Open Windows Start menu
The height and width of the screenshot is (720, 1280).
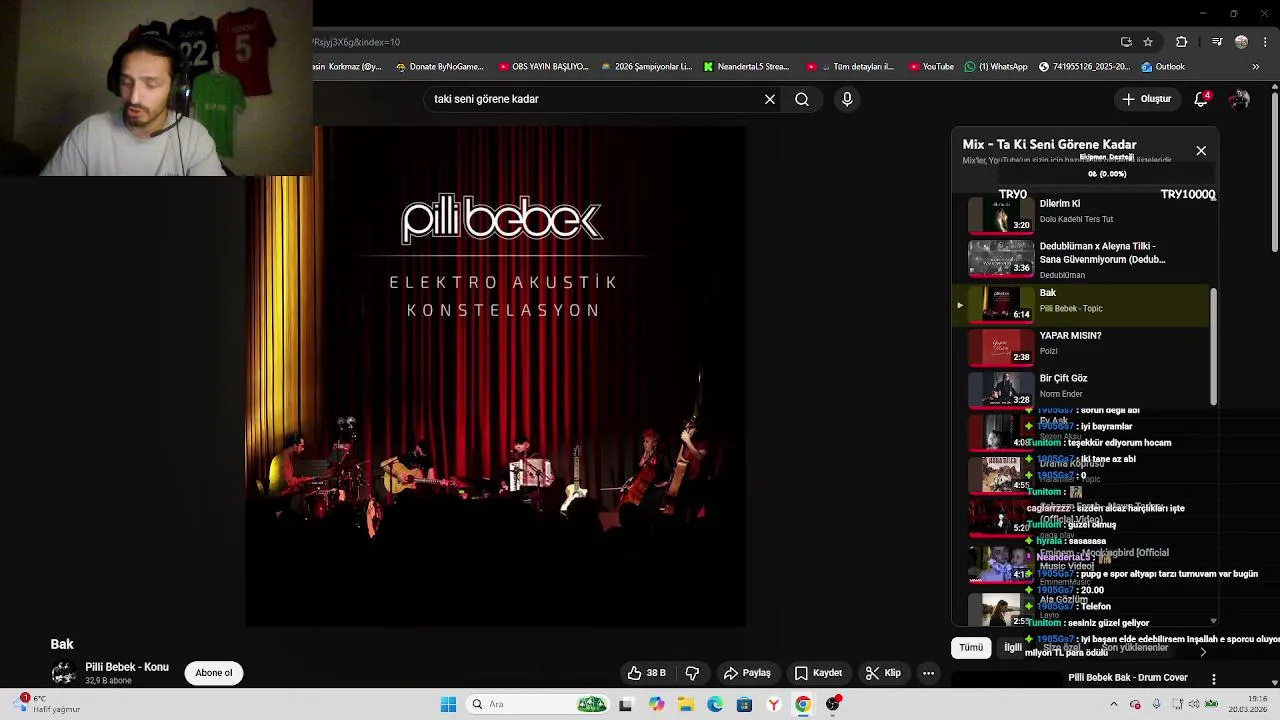click(x=448, y=704)
